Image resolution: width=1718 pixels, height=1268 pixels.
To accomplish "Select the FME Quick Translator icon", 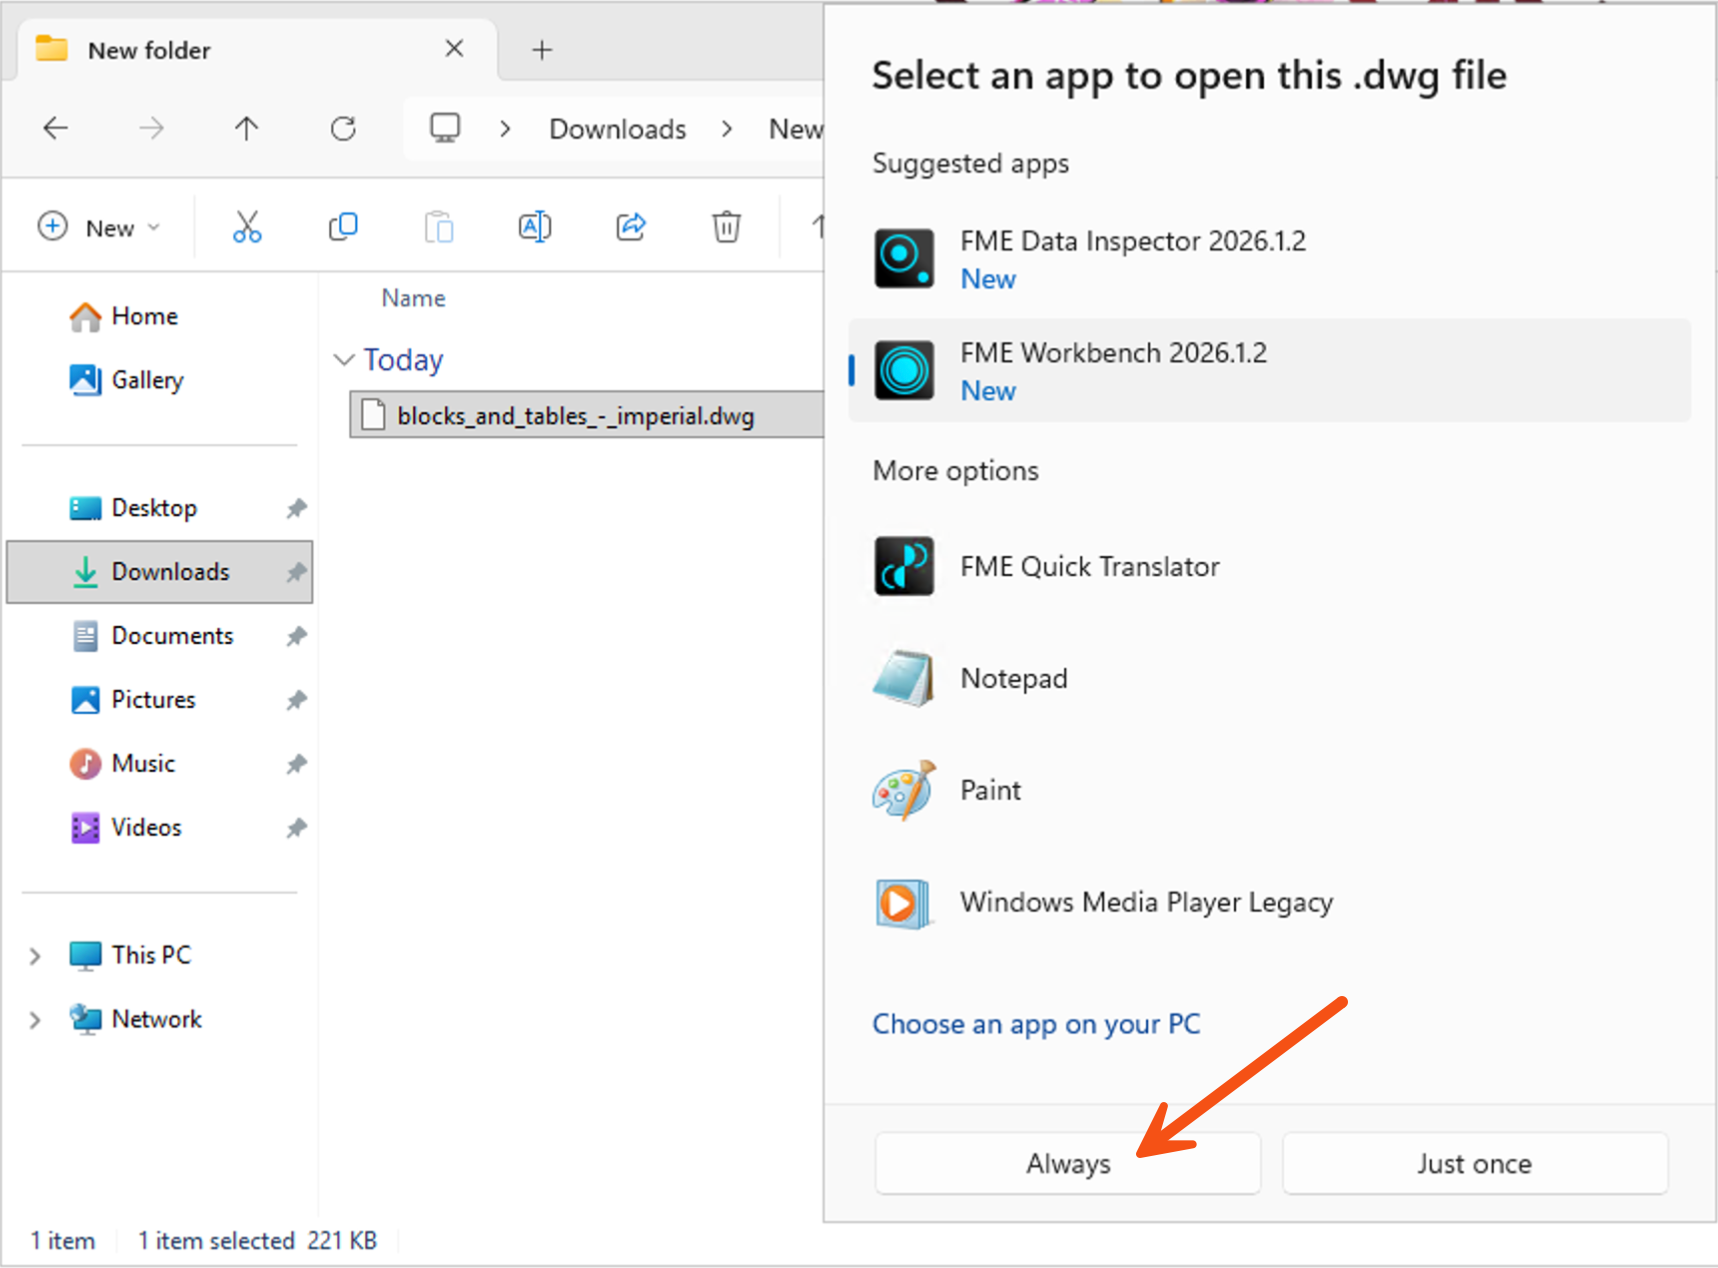I will pos(904,566).
